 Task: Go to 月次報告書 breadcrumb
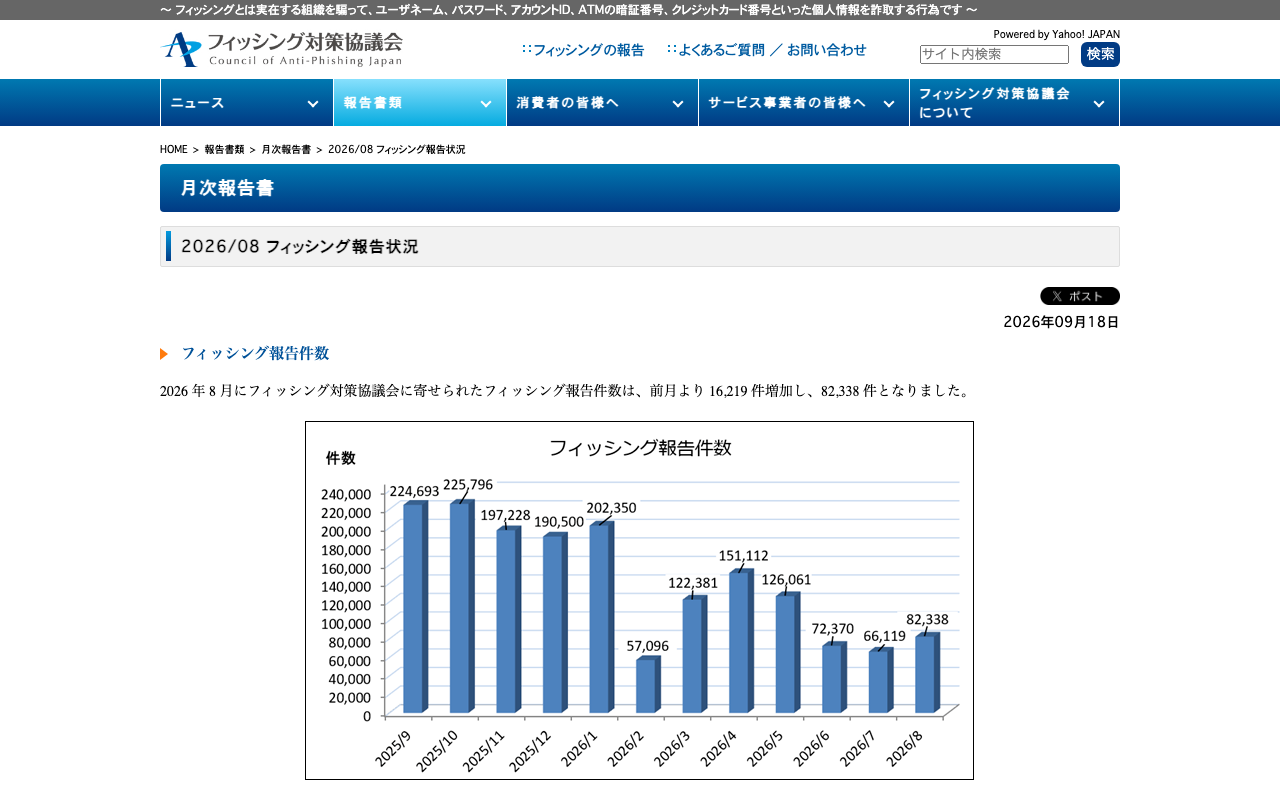point(286,149)
